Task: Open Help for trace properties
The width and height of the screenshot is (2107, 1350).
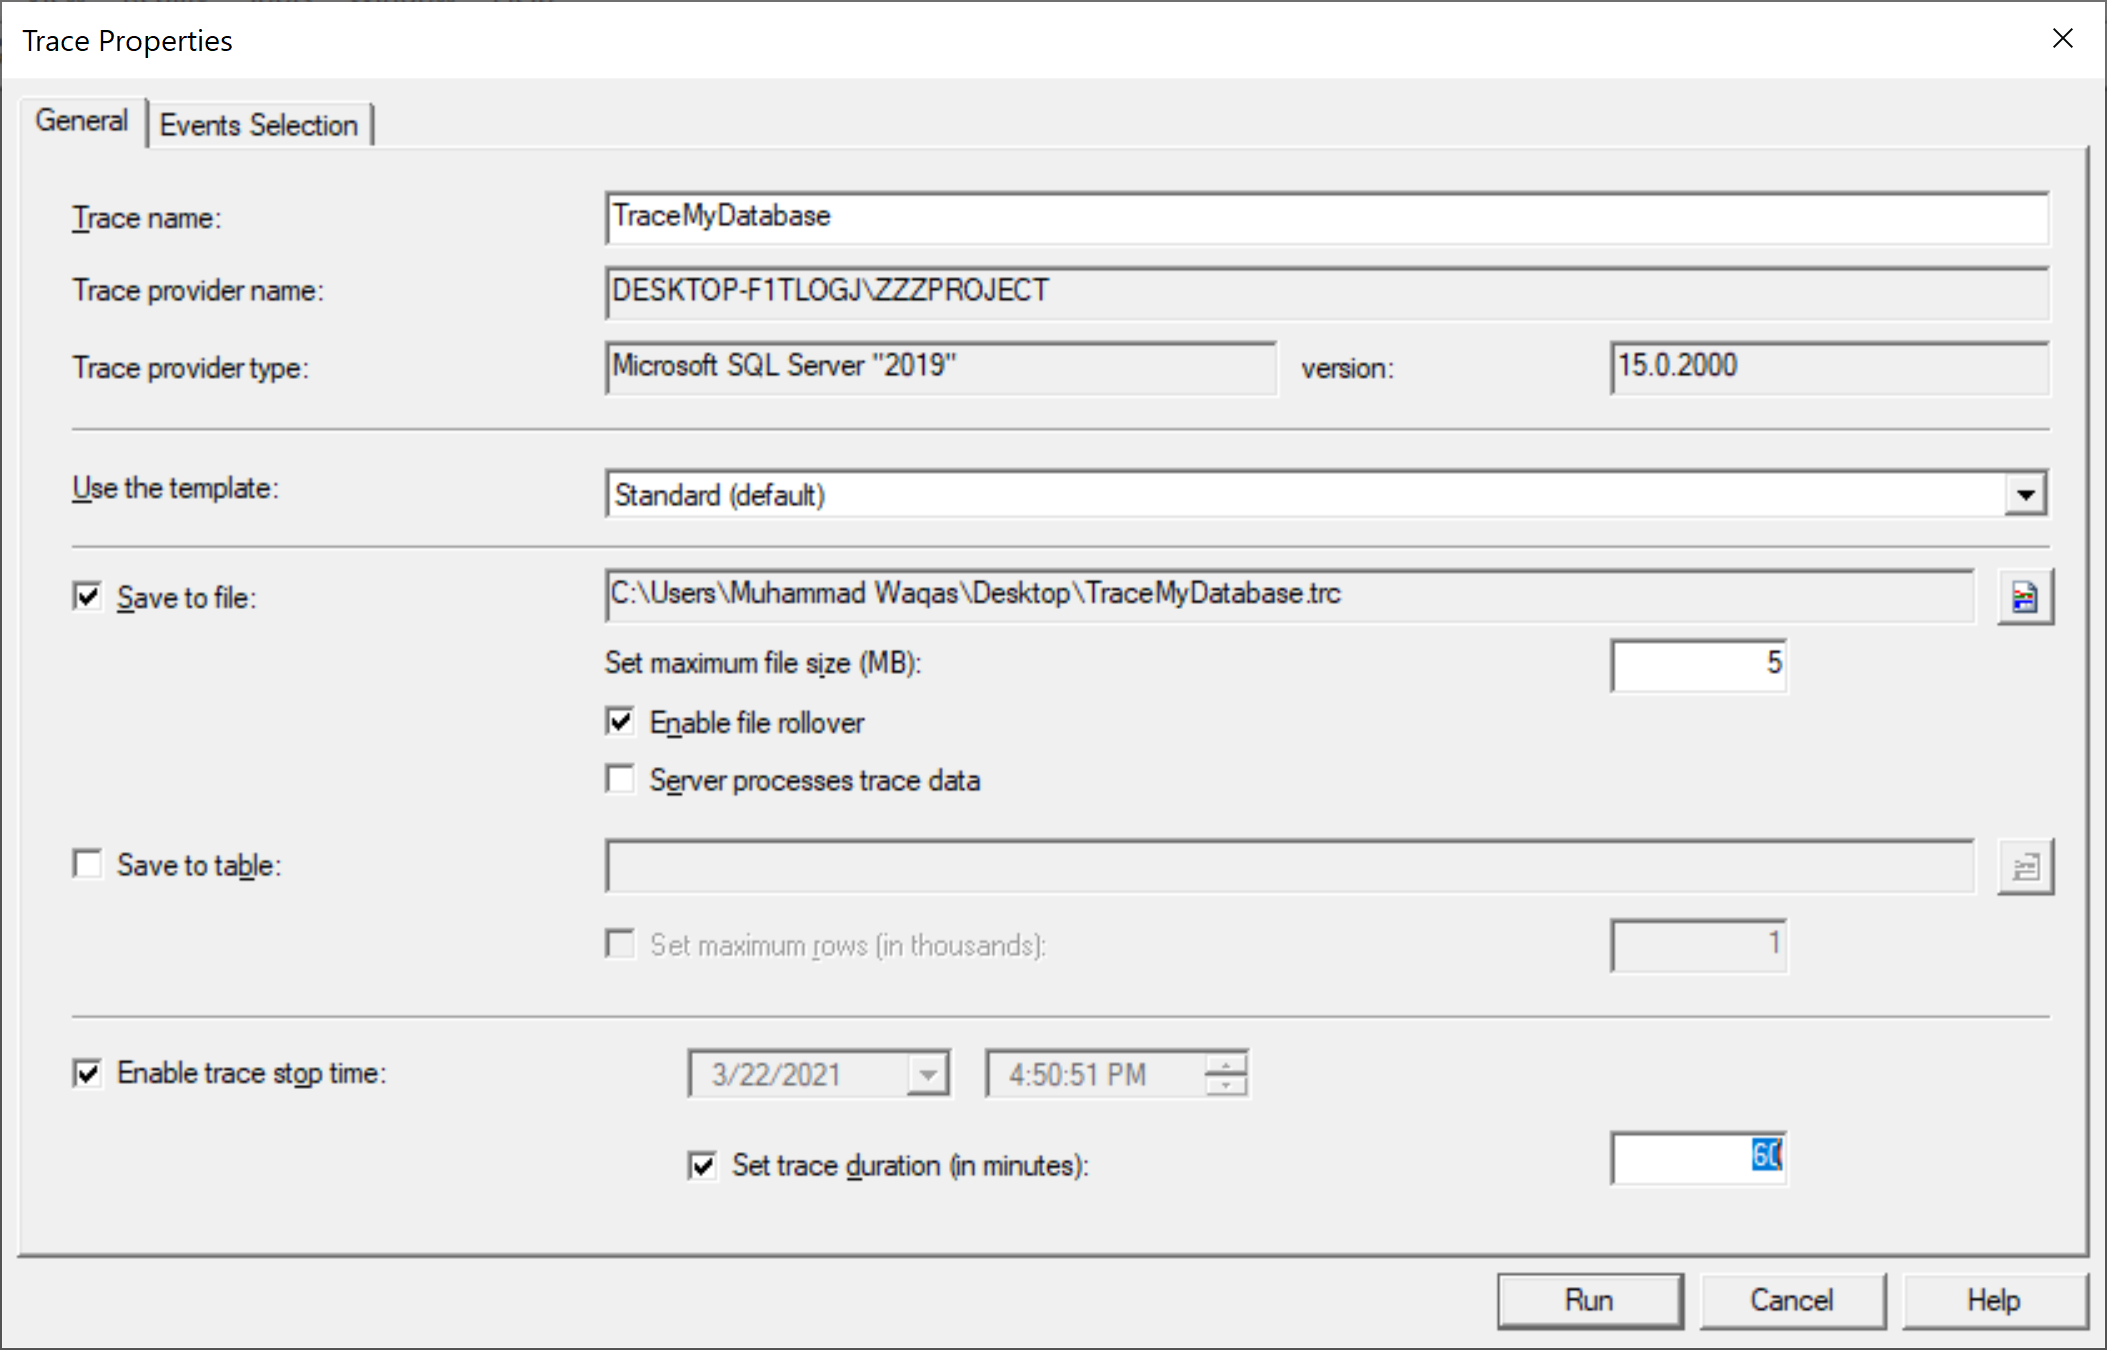Action: [1993, 1300]
